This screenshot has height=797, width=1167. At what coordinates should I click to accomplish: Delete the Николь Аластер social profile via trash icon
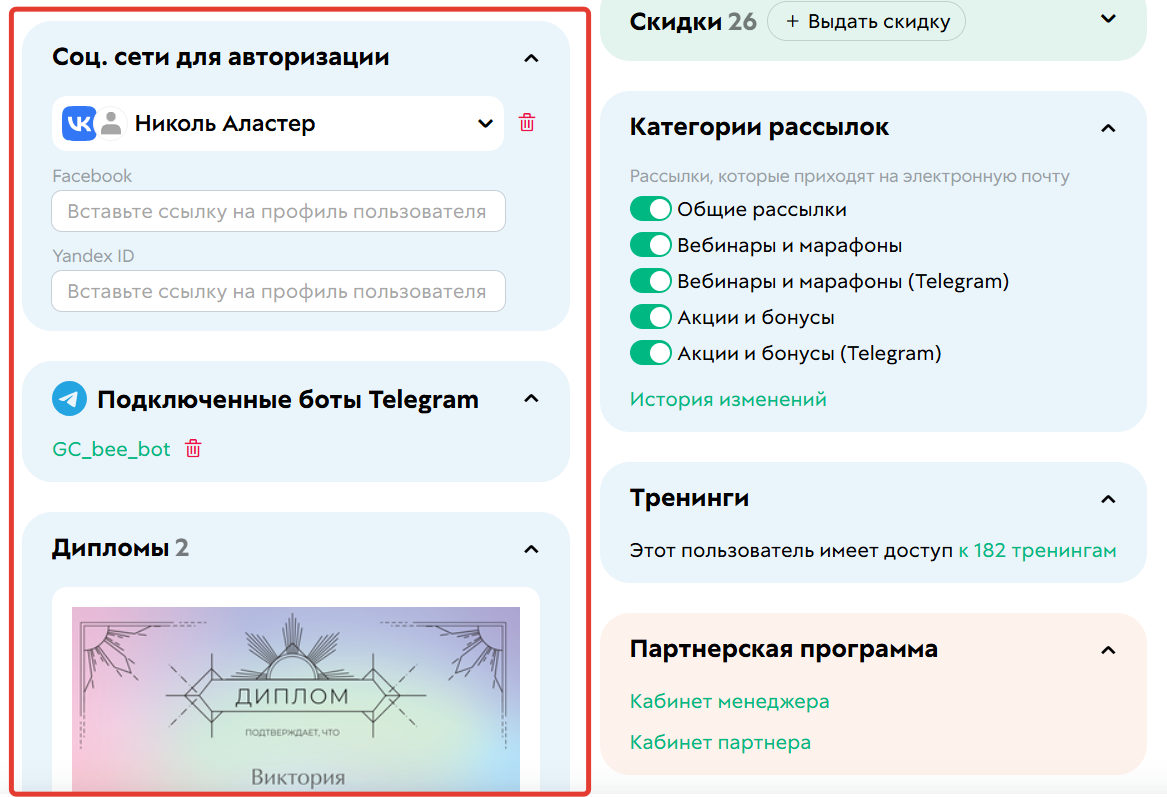coord(527,122)
